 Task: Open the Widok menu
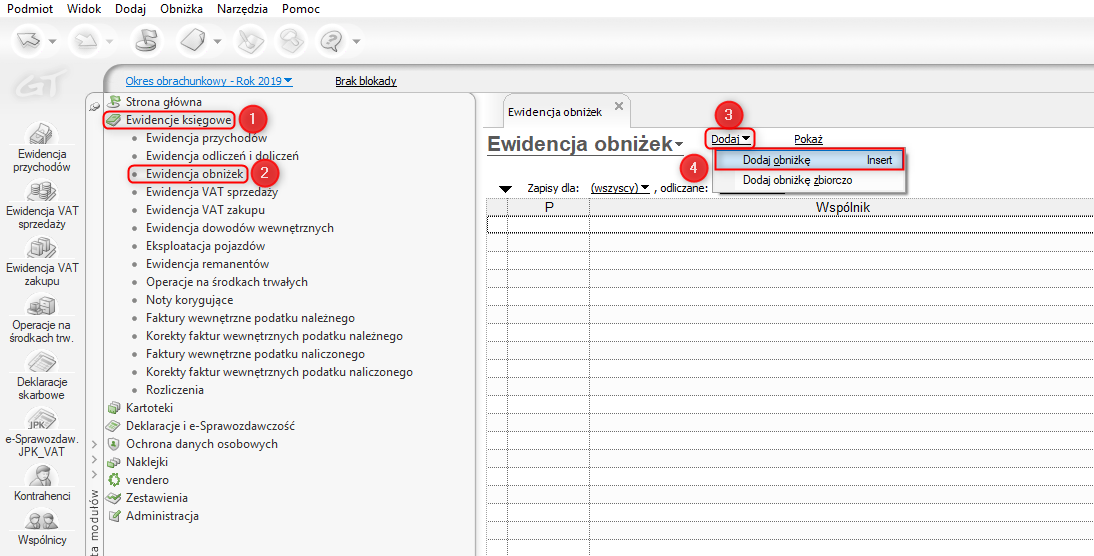point(84,9)
